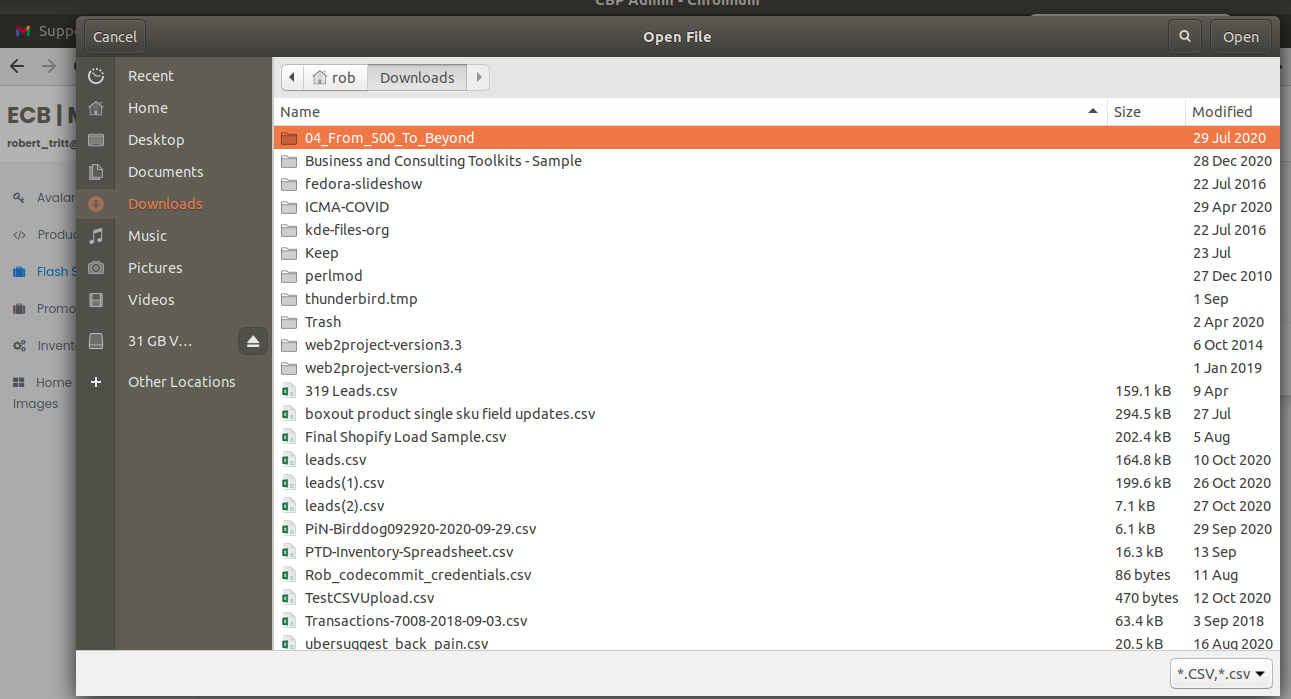Cancel the Open File dialog
Viewport: 1291px width, 699px height.
pyautogui.click(x=114, y=36)
